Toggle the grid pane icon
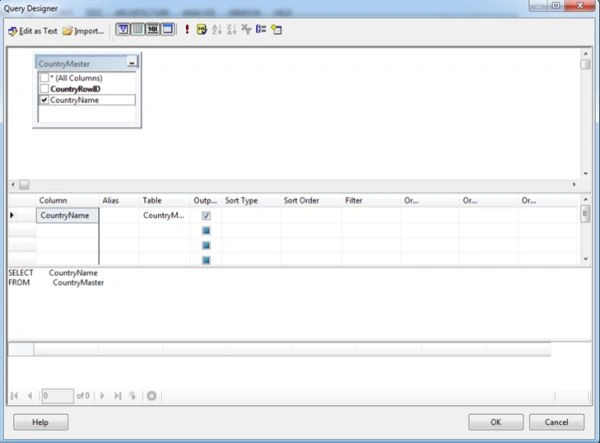The width and height of the screenshot is (600, 443). [x=138, y=29]
